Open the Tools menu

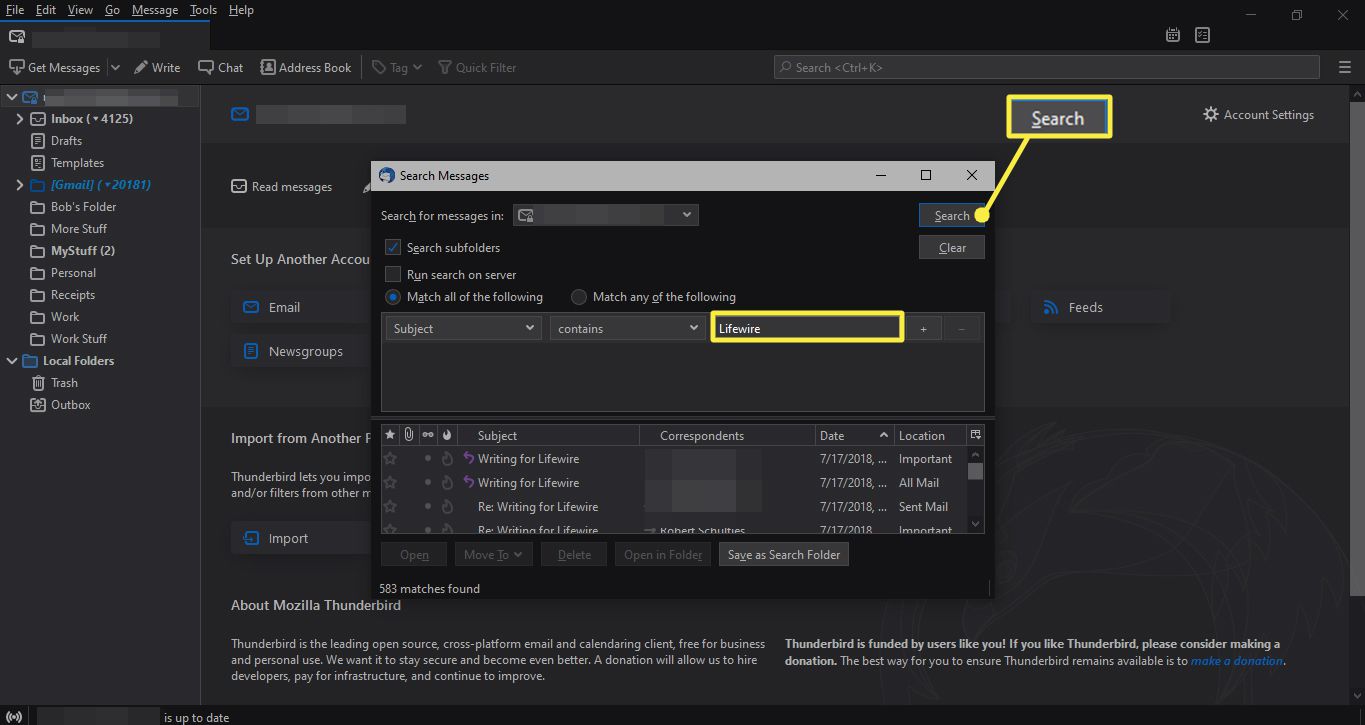pyautogui.click(x=203, y=10)
